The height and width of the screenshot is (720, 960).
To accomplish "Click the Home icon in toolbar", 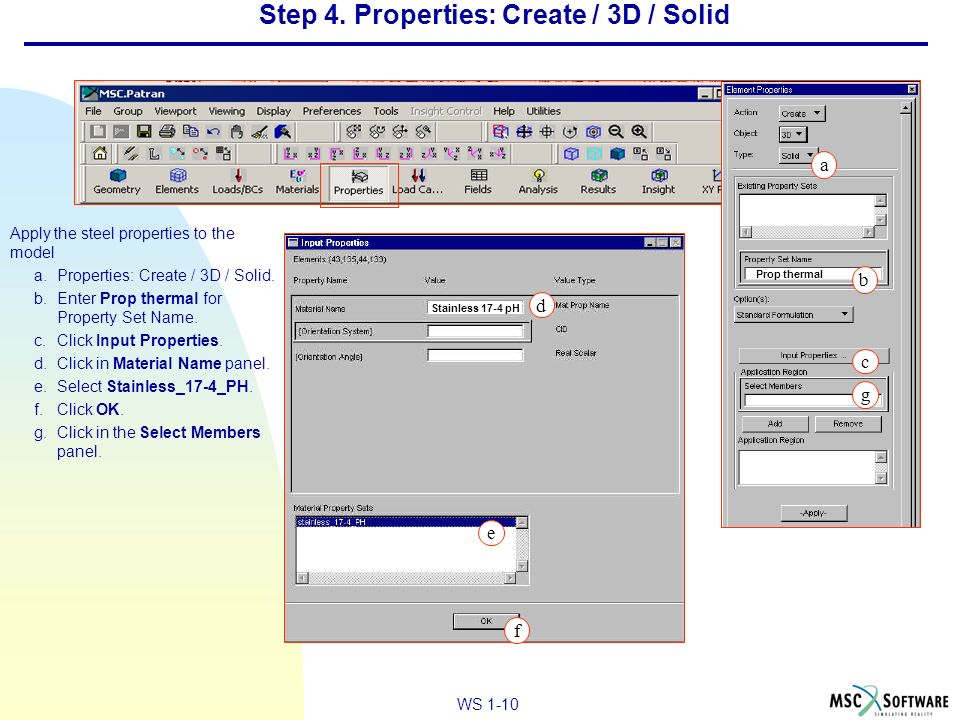I will click(x=100, y=153).
